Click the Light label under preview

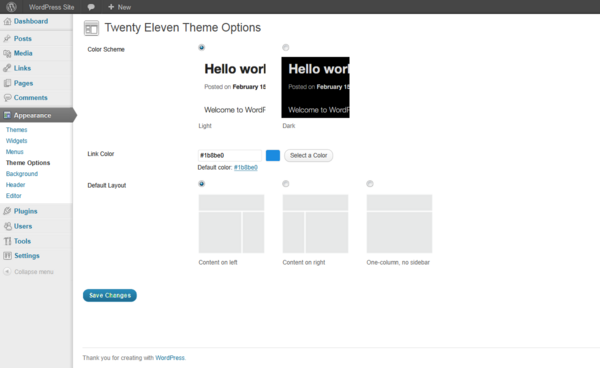click(x=205, y=126)
